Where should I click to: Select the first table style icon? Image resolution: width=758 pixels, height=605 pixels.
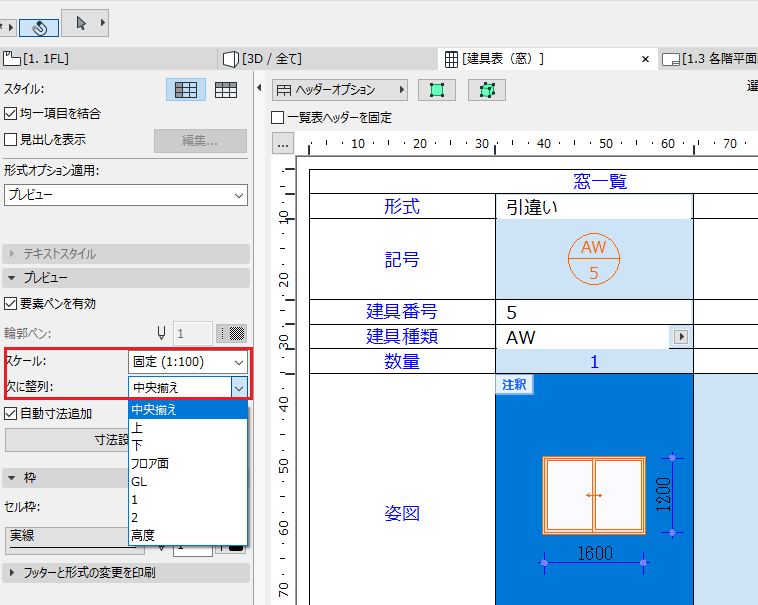[186, 90]
